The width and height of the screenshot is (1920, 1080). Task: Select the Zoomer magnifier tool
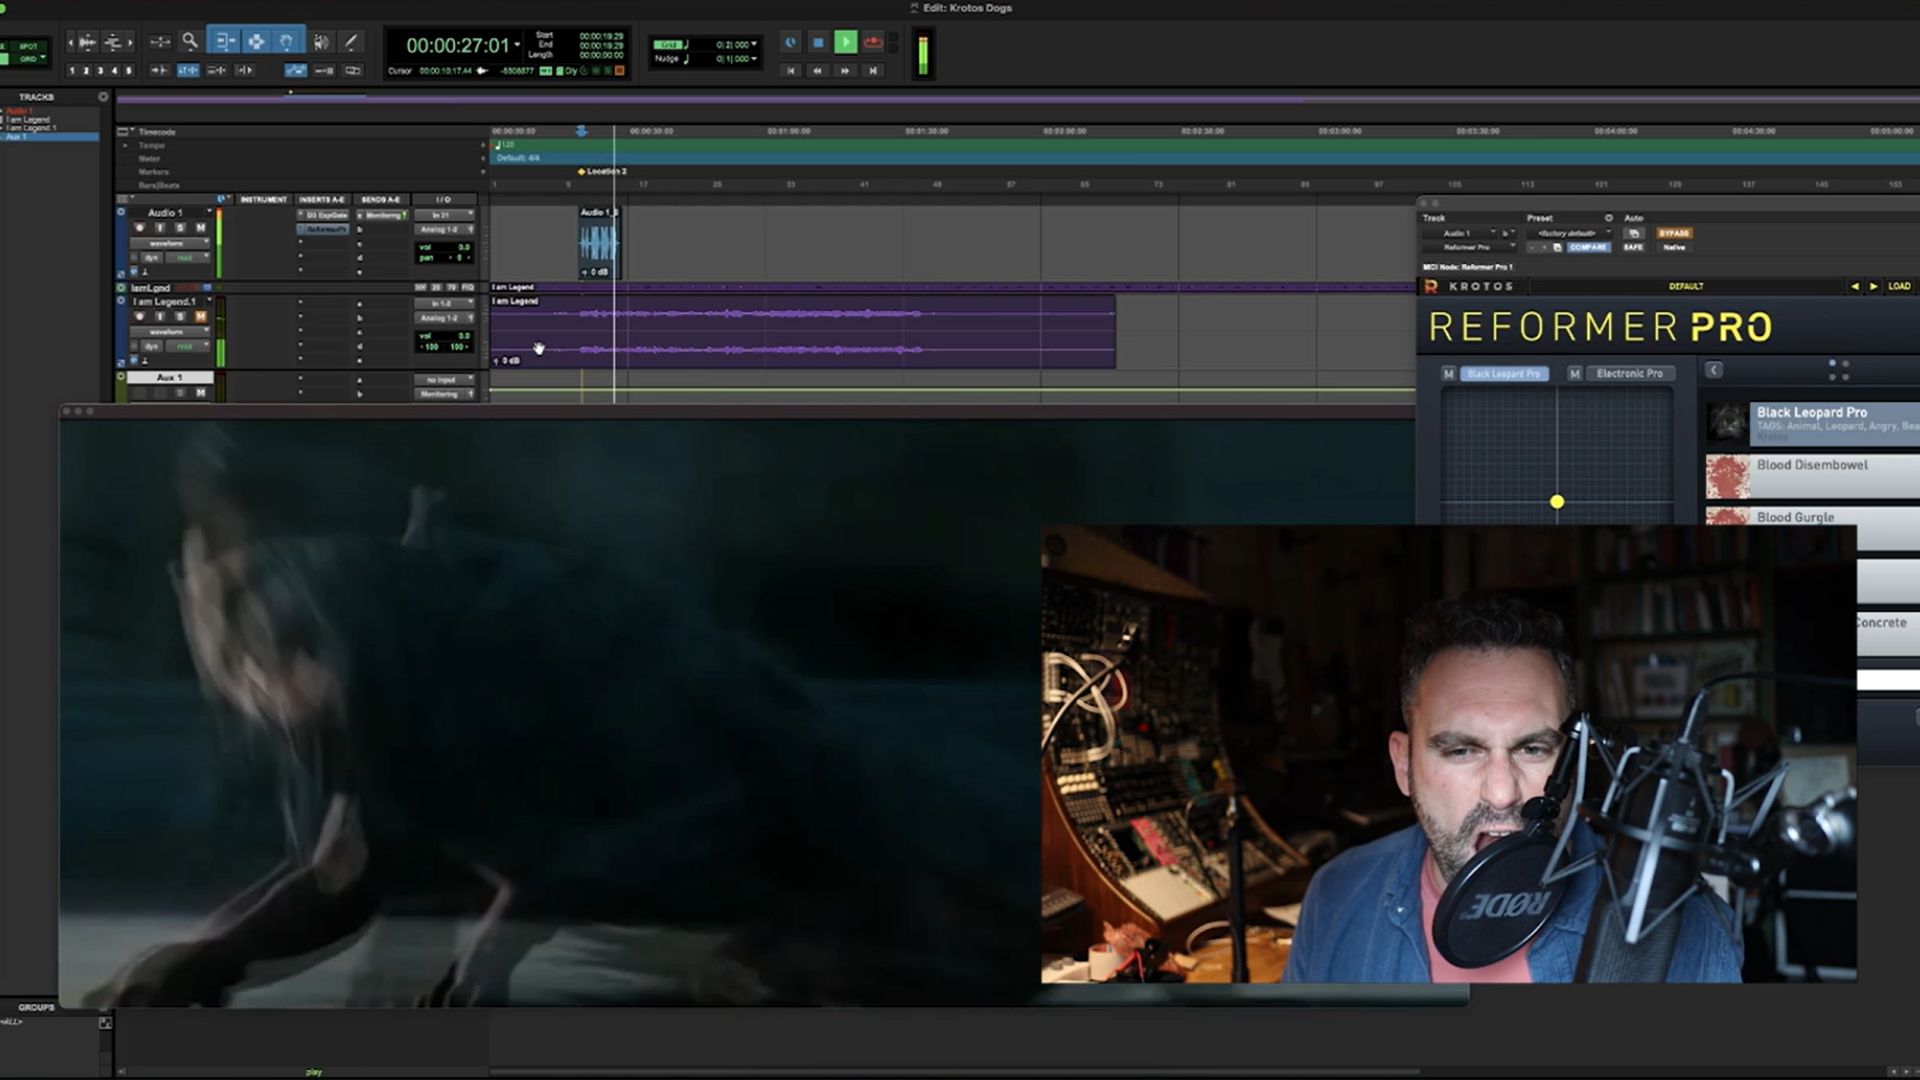click(190, 41)
